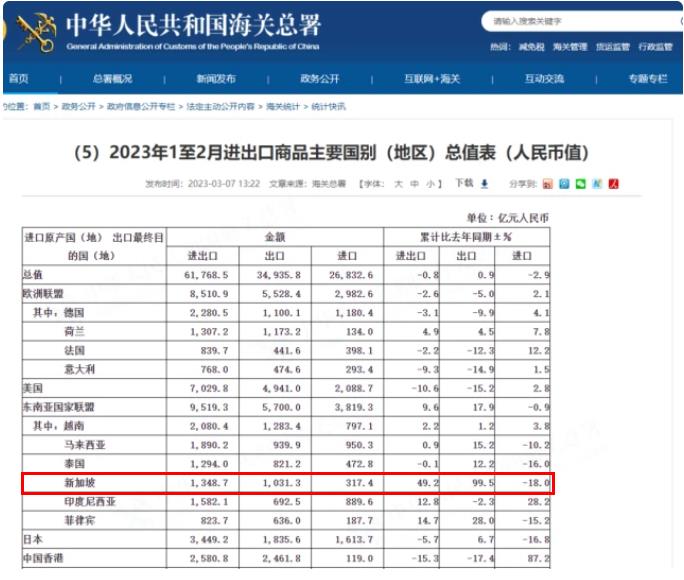Focus the keyword search input field
Screen dimensions: 684x580
582,21
